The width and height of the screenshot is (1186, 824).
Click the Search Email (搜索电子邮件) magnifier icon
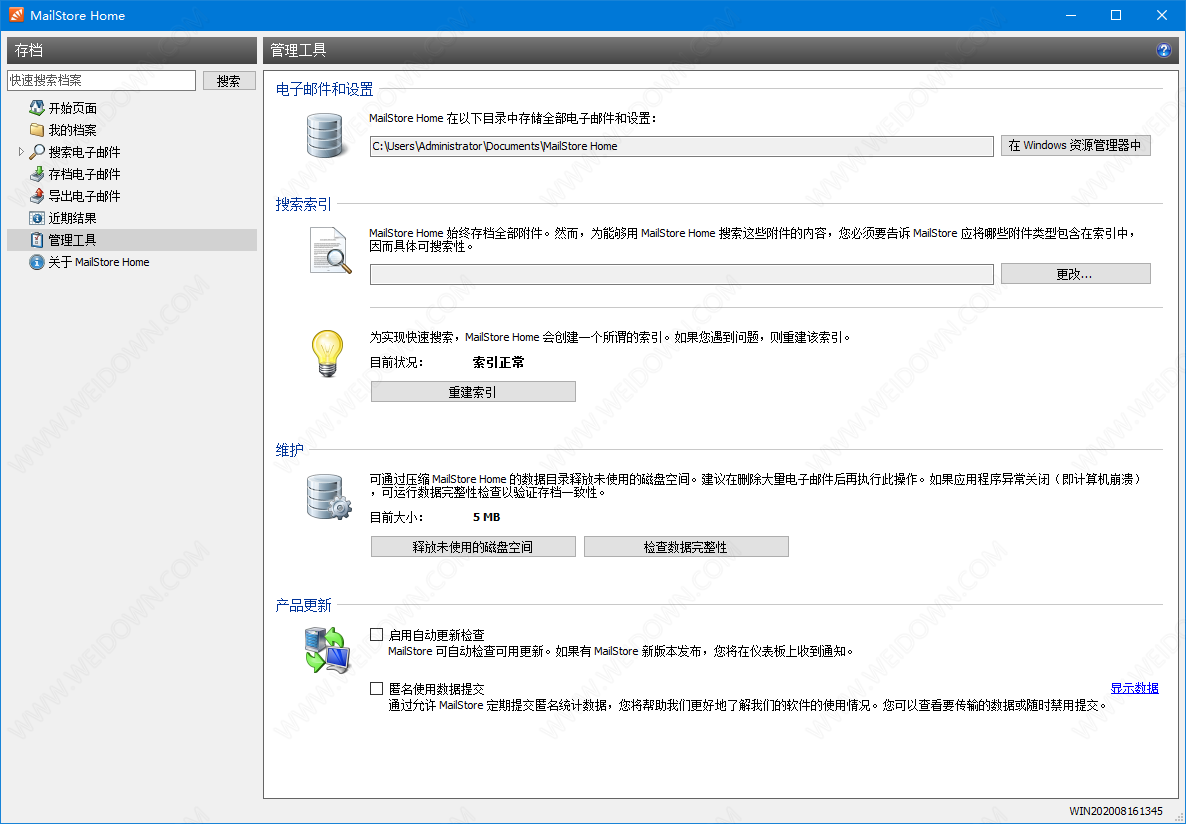(x=36, y=152)
